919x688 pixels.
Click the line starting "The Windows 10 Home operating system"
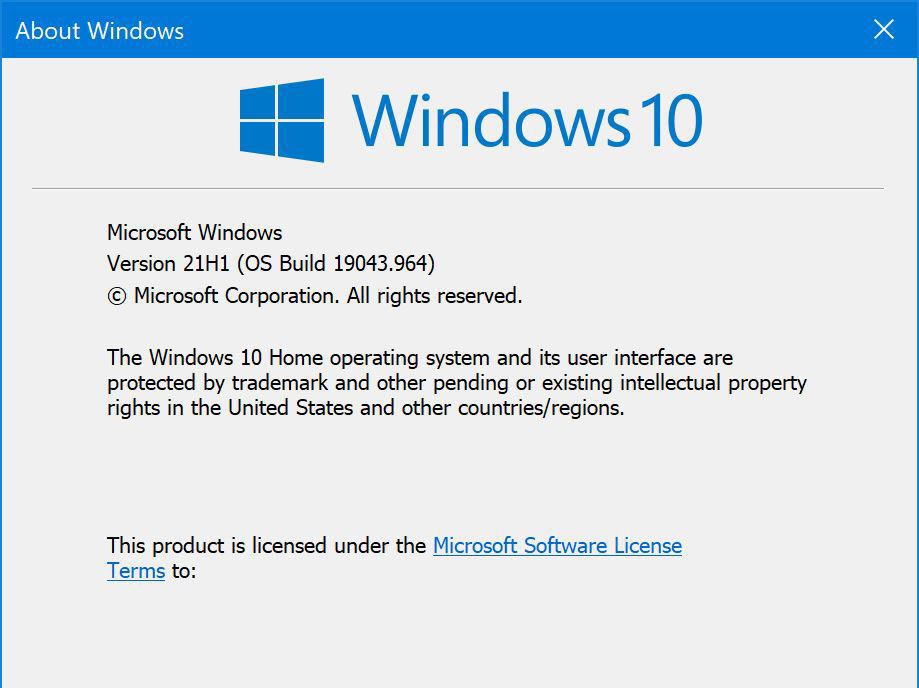coord(420,357)
